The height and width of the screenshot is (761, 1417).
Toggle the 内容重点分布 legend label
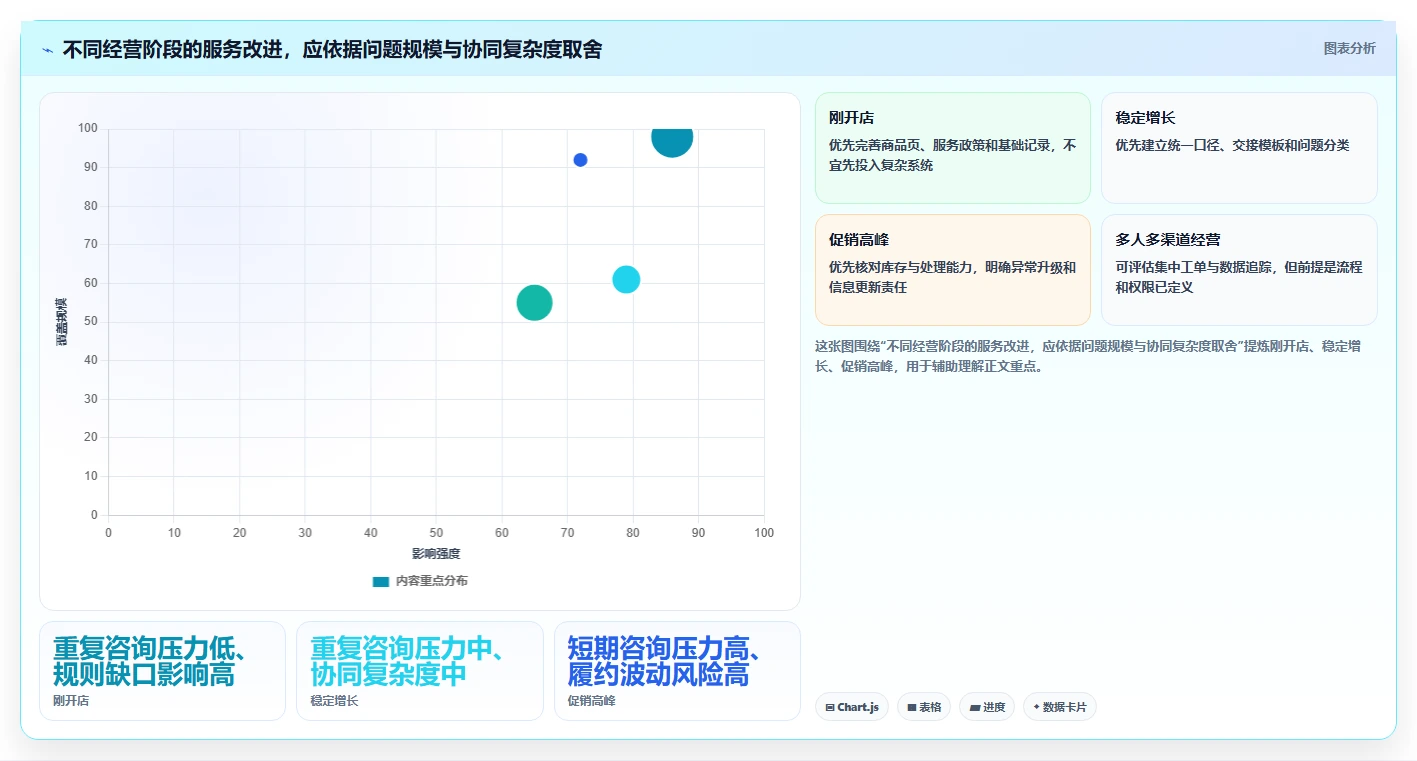tap(431, 581)
